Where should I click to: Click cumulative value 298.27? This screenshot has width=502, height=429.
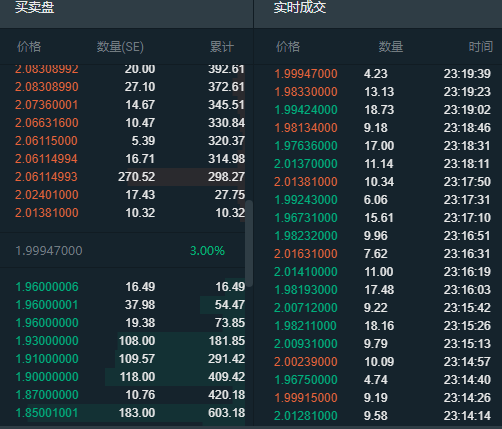coord(227,177)
